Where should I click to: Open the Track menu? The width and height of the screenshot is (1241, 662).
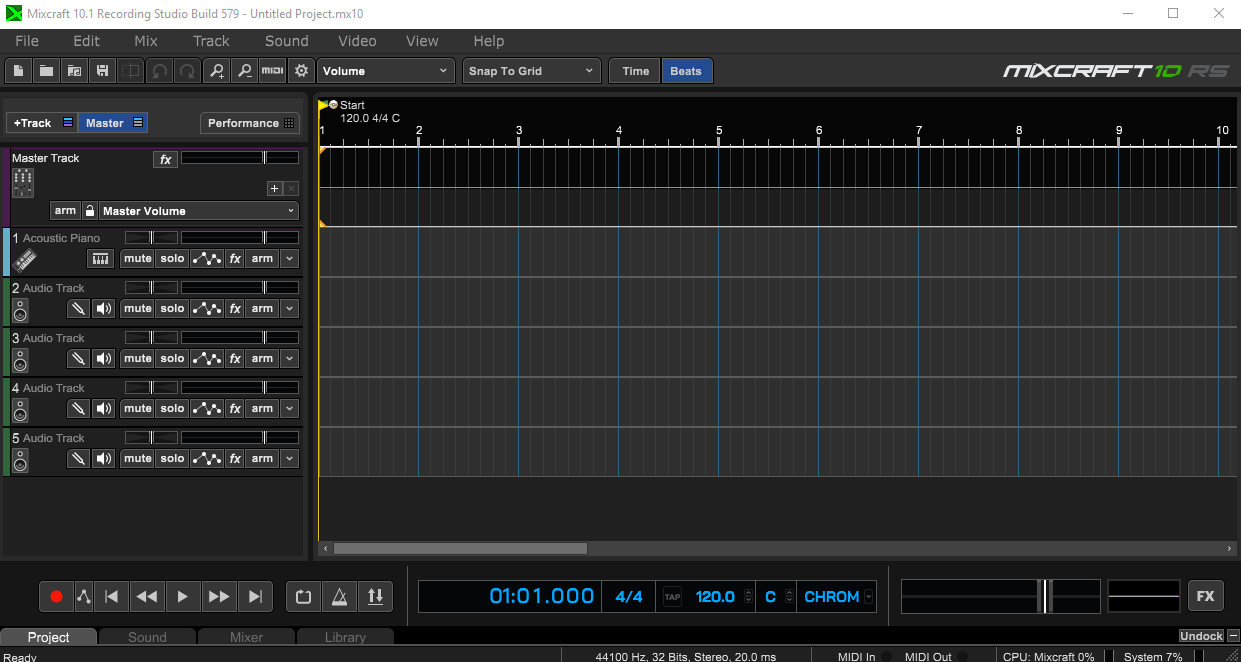211,41
